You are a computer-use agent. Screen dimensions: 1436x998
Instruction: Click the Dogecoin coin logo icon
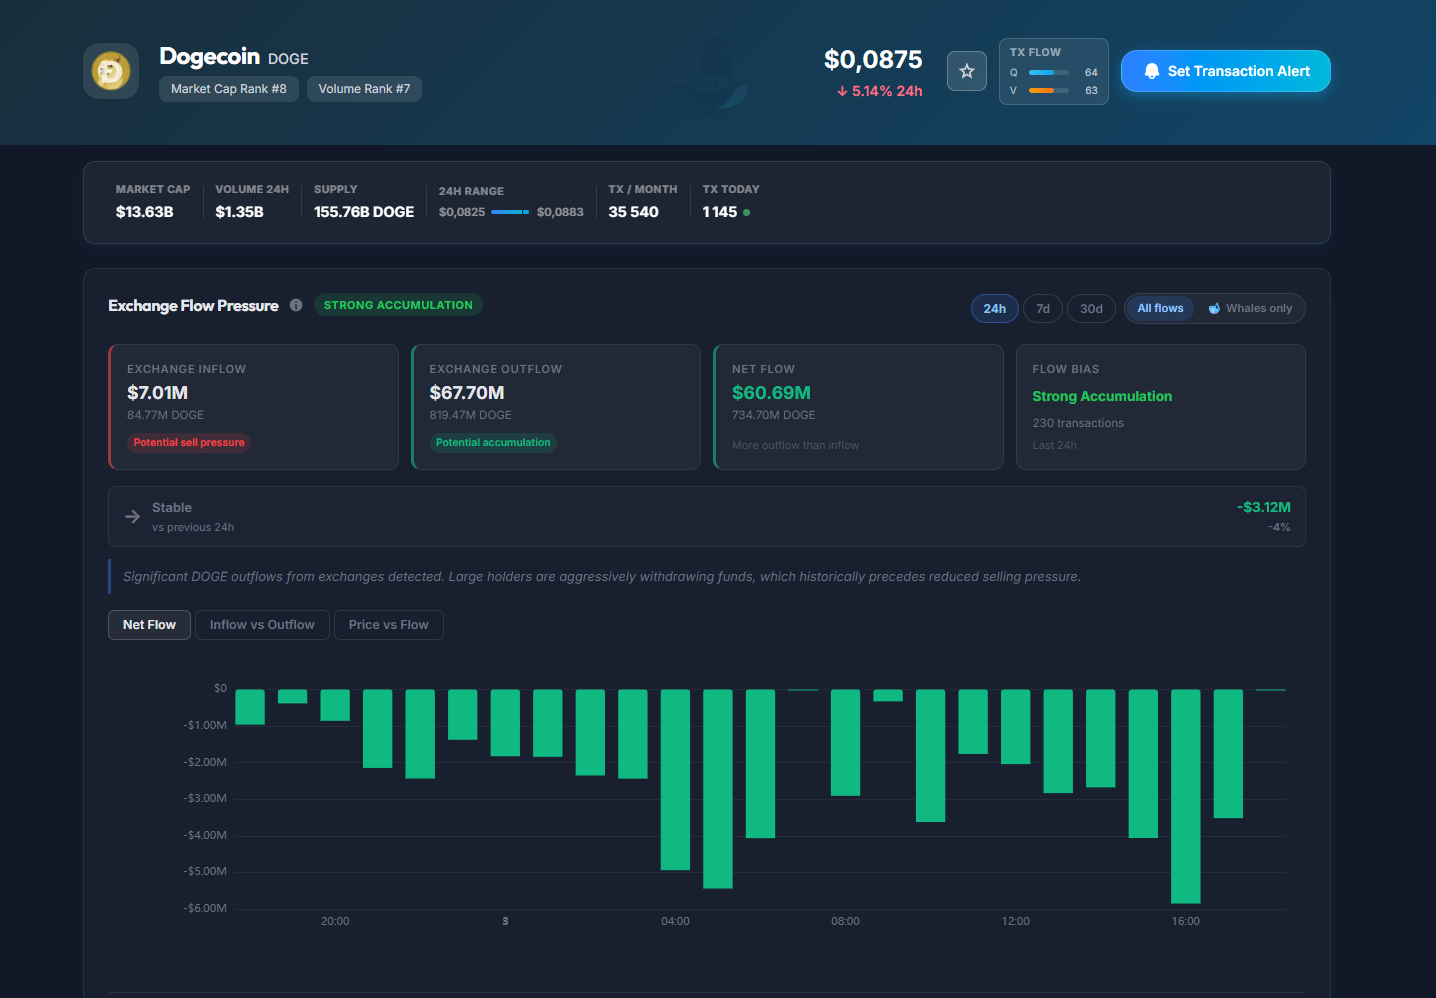pyautogui.click(x=111, y=71)
